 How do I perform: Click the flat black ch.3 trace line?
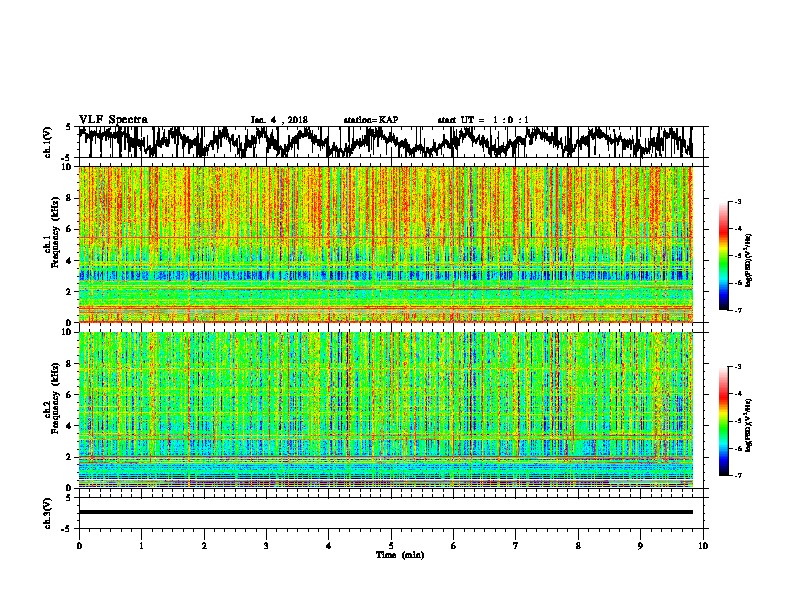[386, 512]
